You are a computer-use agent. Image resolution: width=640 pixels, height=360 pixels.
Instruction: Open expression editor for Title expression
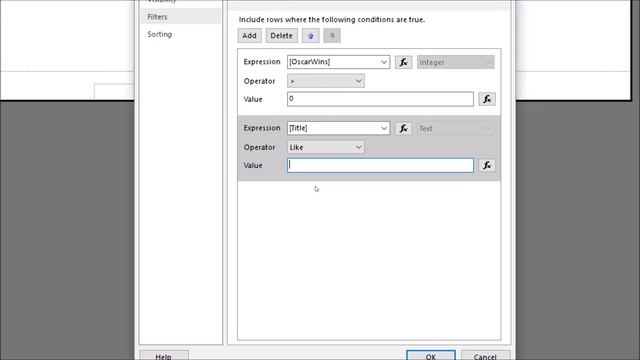click(x=403, y=128)
